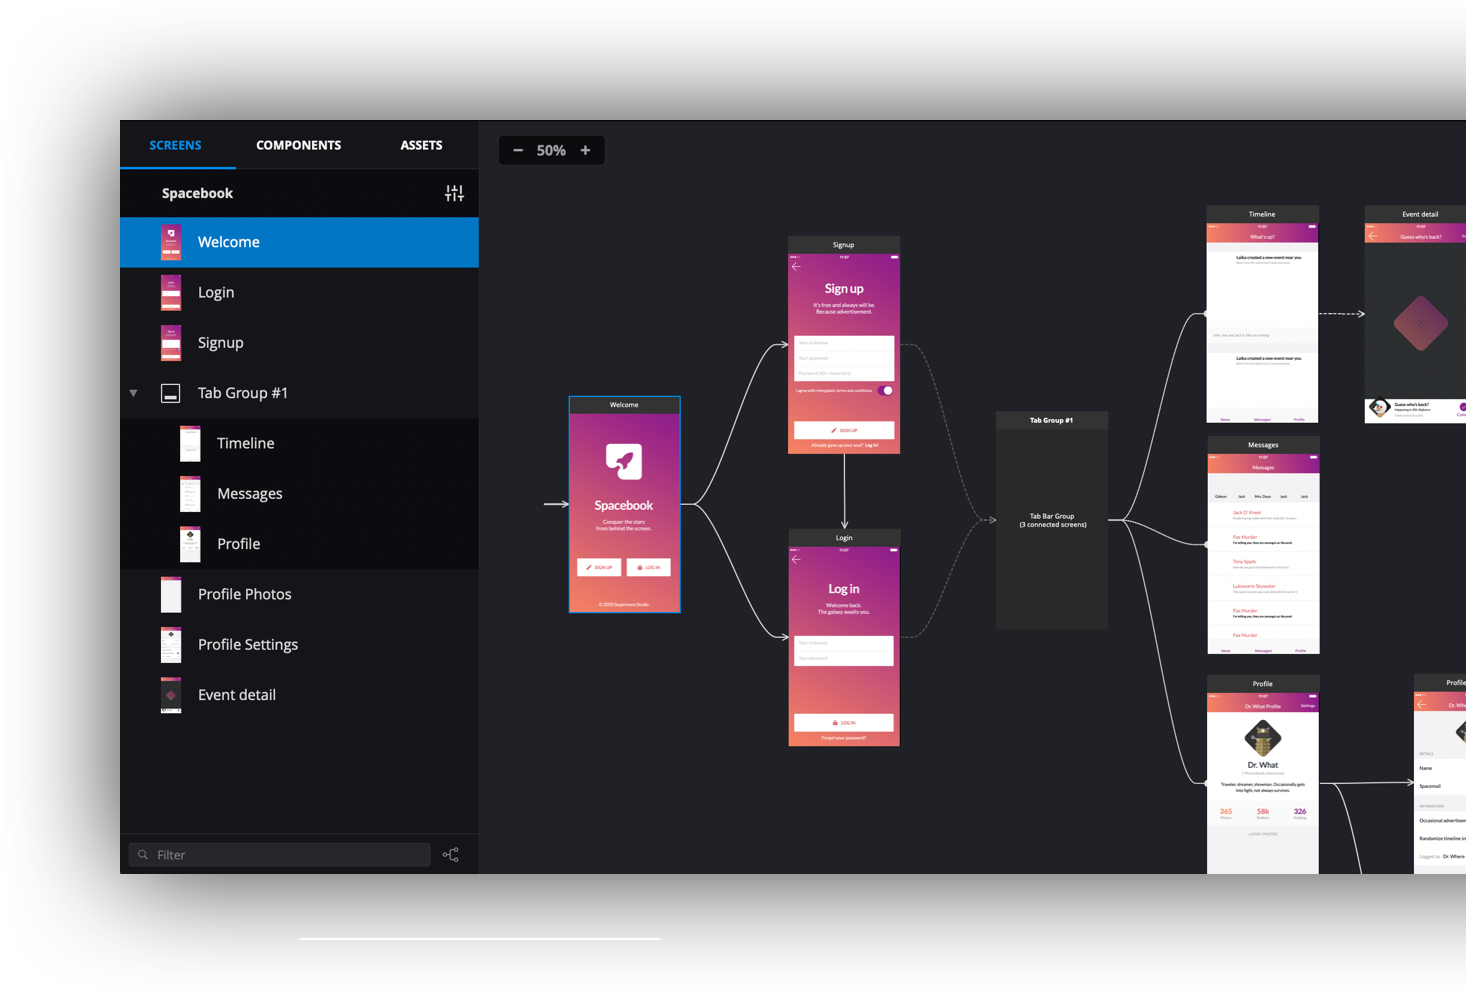Screen dimensions: 1467x994
Task: Collapse the Tab Group #1 disclosure triangle
Action: [x=133, y=392]
